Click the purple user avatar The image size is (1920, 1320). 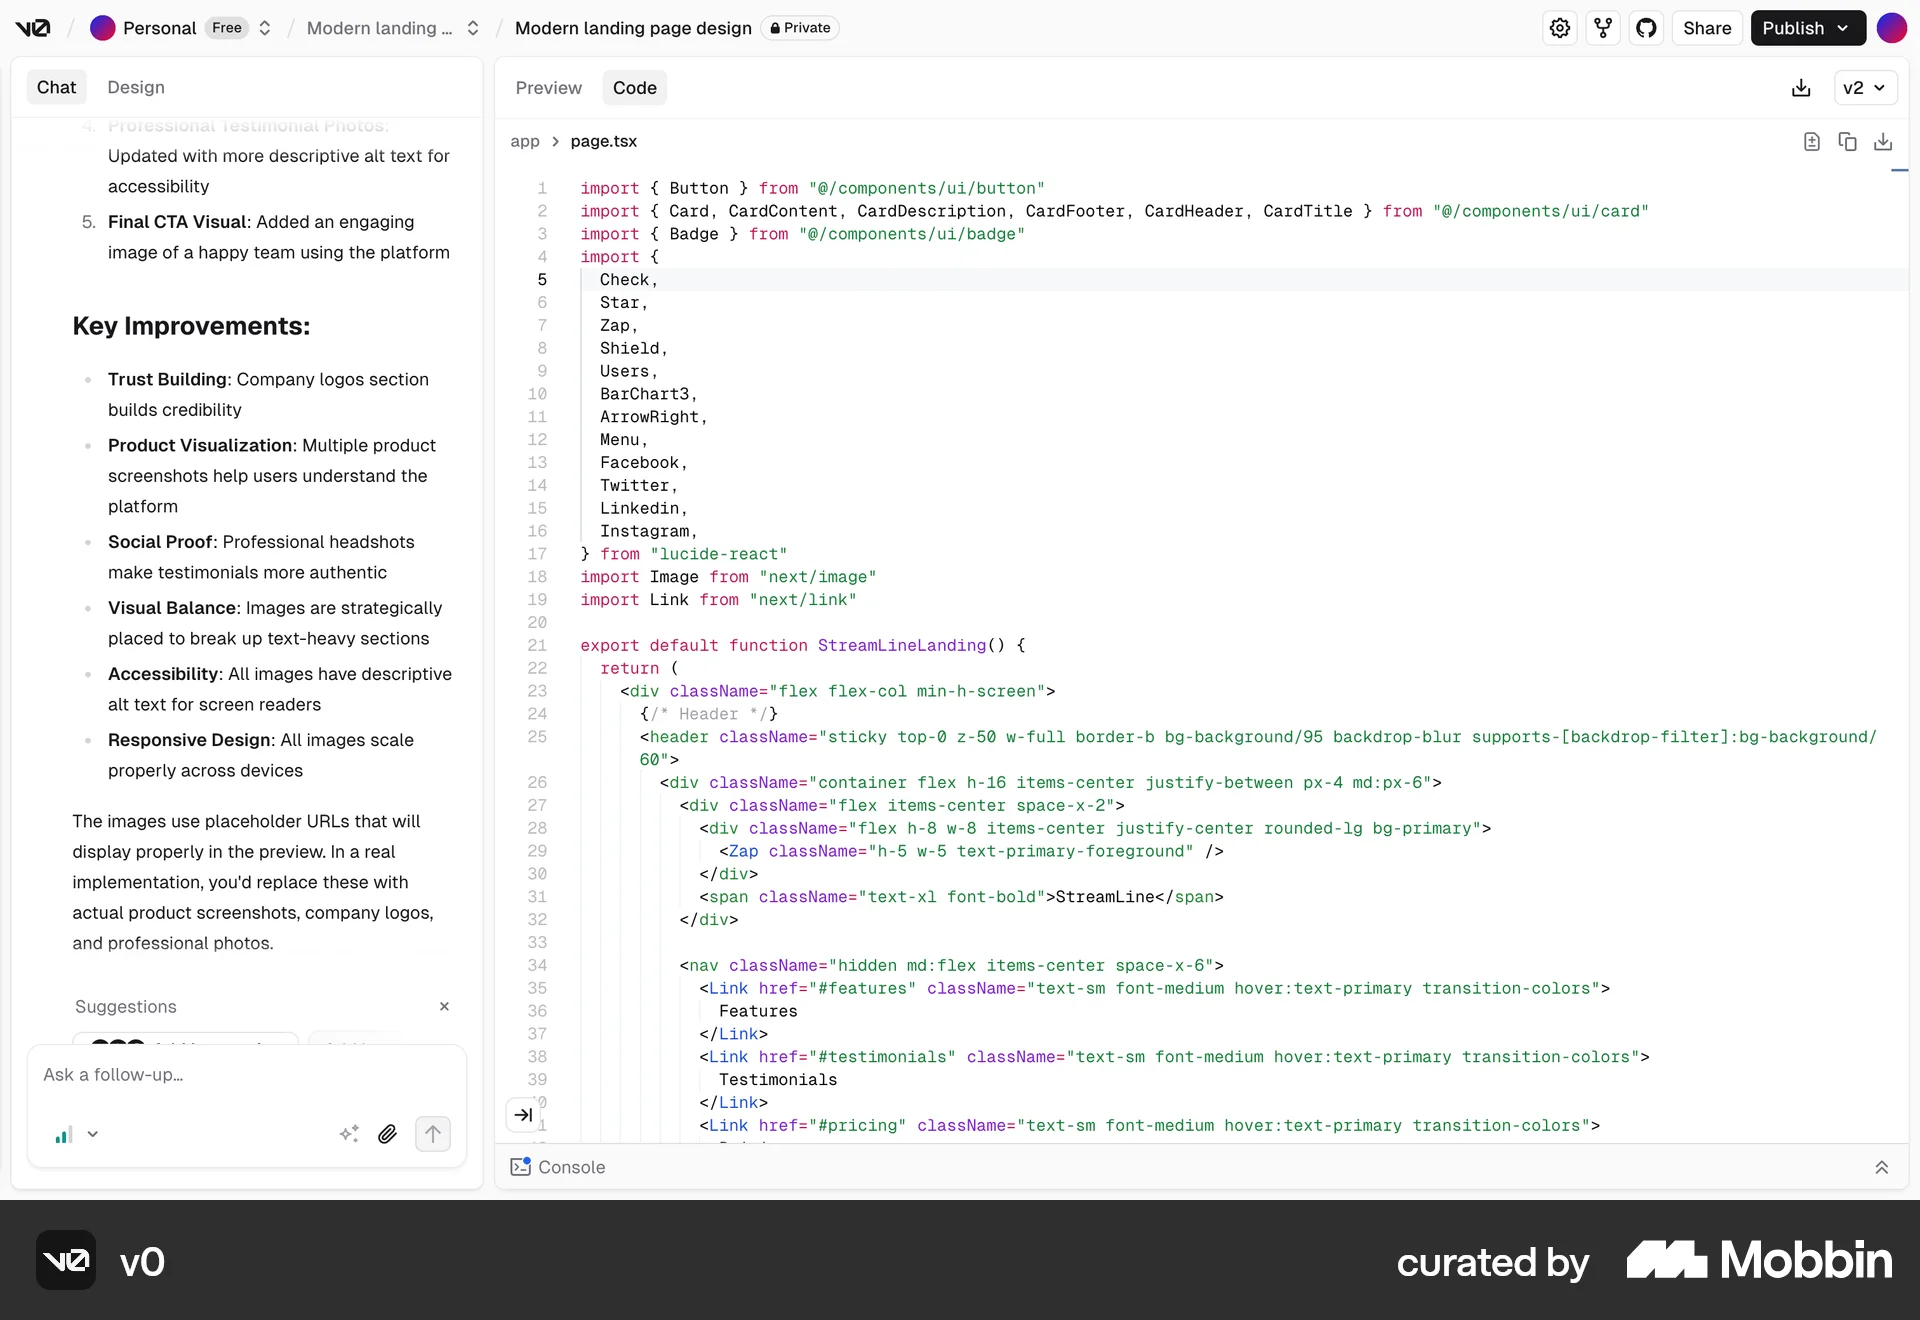pyautogui.click(x=1892, y=28)
